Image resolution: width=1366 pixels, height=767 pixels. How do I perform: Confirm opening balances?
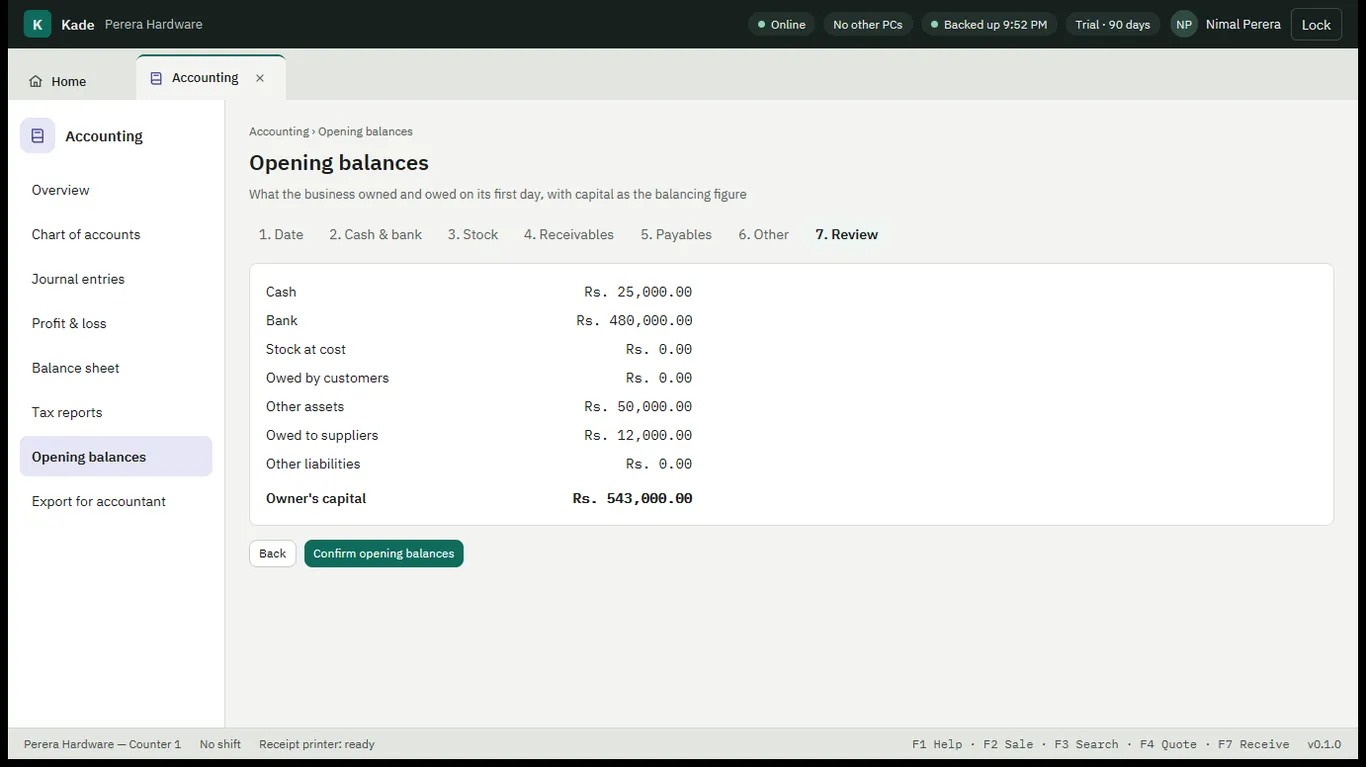384,554
